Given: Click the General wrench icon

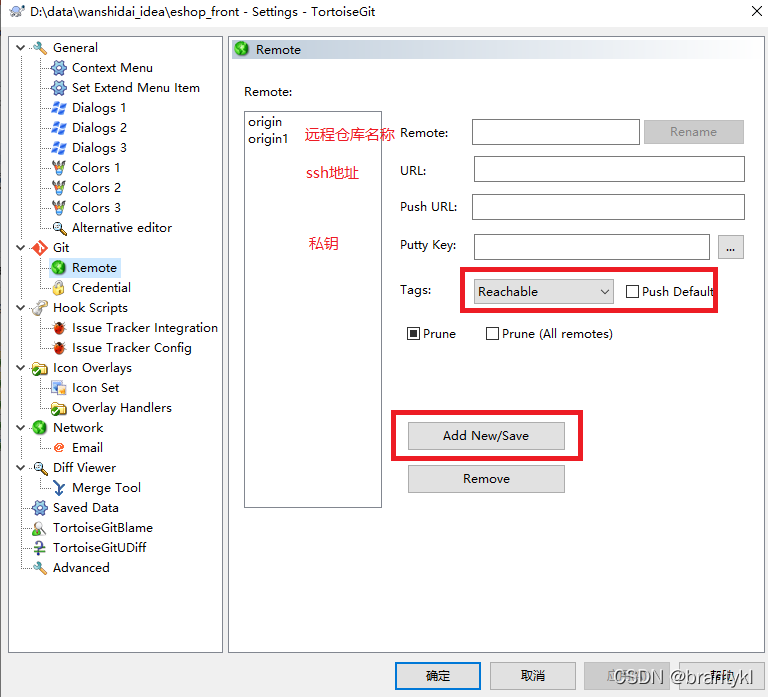Looking at the screenshot, I should coord(40,48).
